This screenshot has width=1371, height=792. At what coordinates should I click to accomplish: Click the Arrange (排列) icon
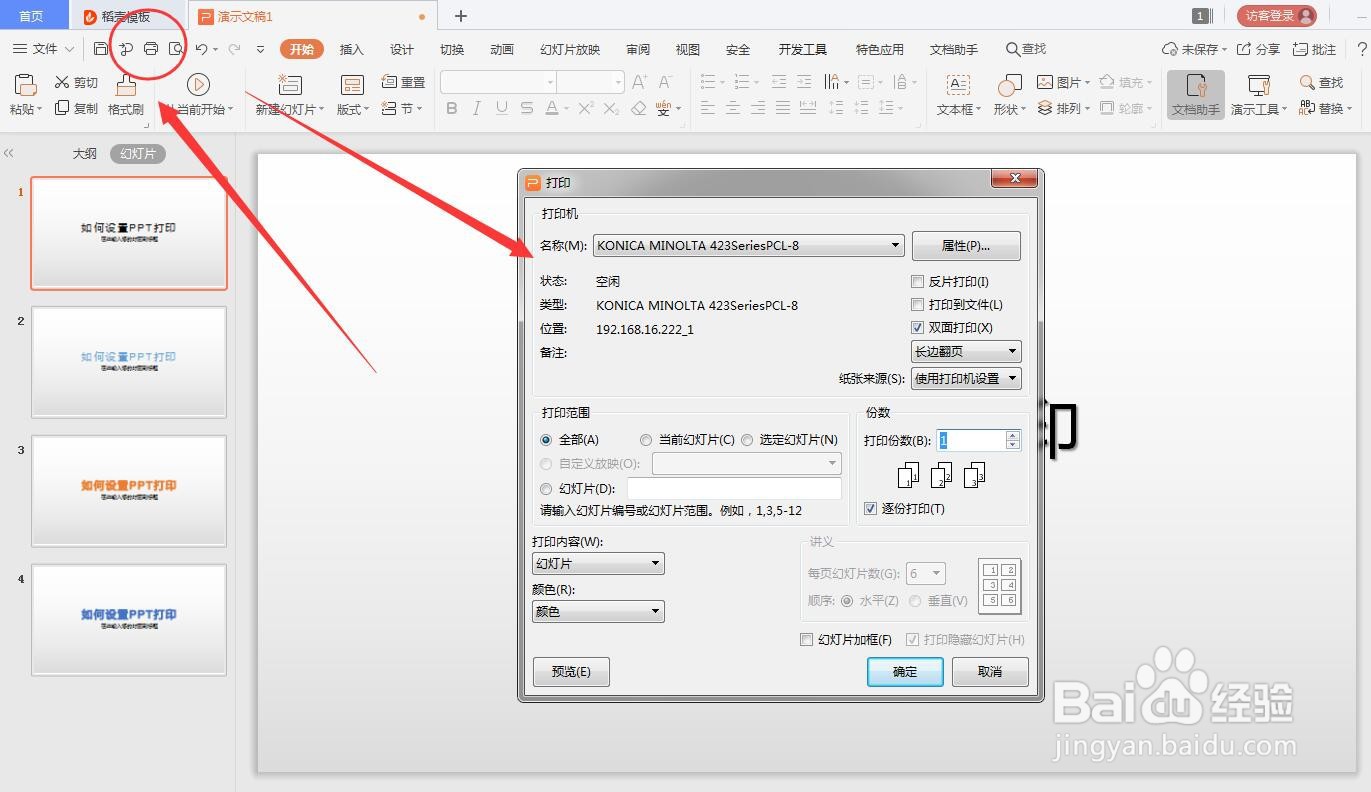click(x=1063, y=108)
